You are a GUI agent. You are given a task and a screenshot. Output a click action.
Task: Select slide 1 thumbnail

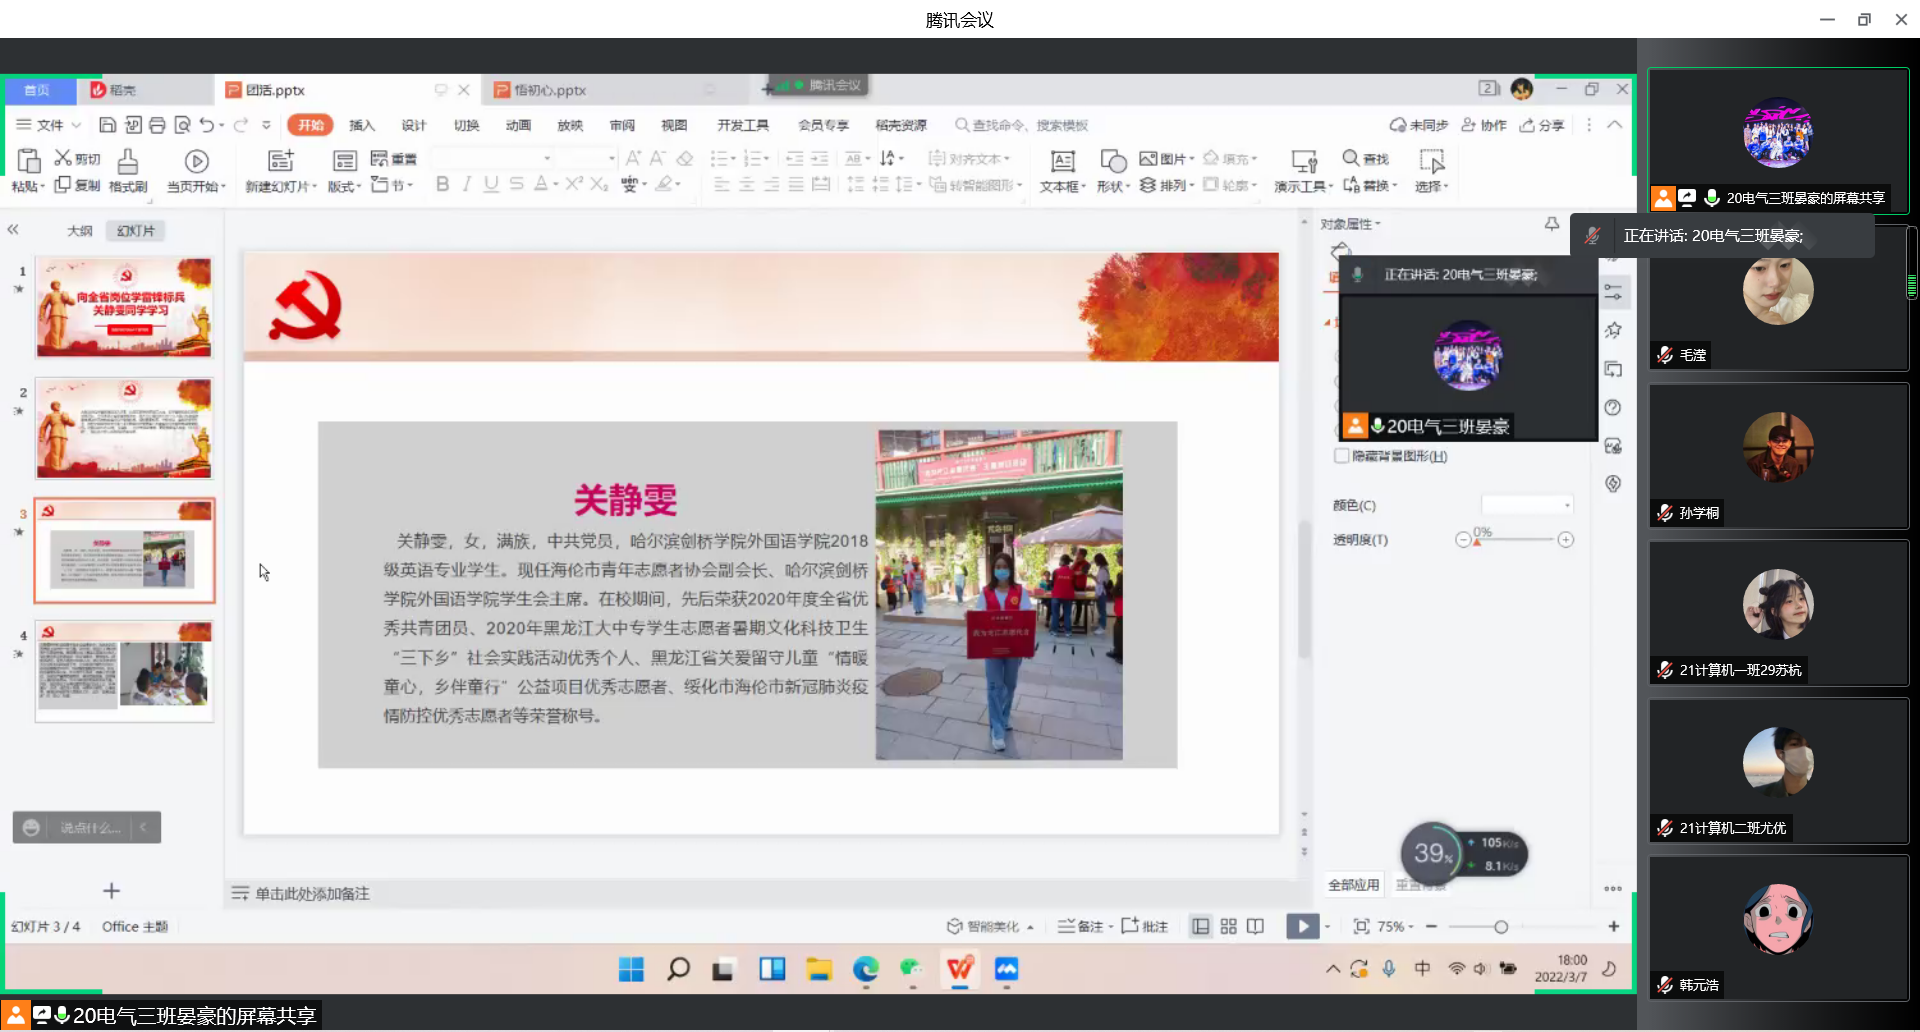(124, 307)
